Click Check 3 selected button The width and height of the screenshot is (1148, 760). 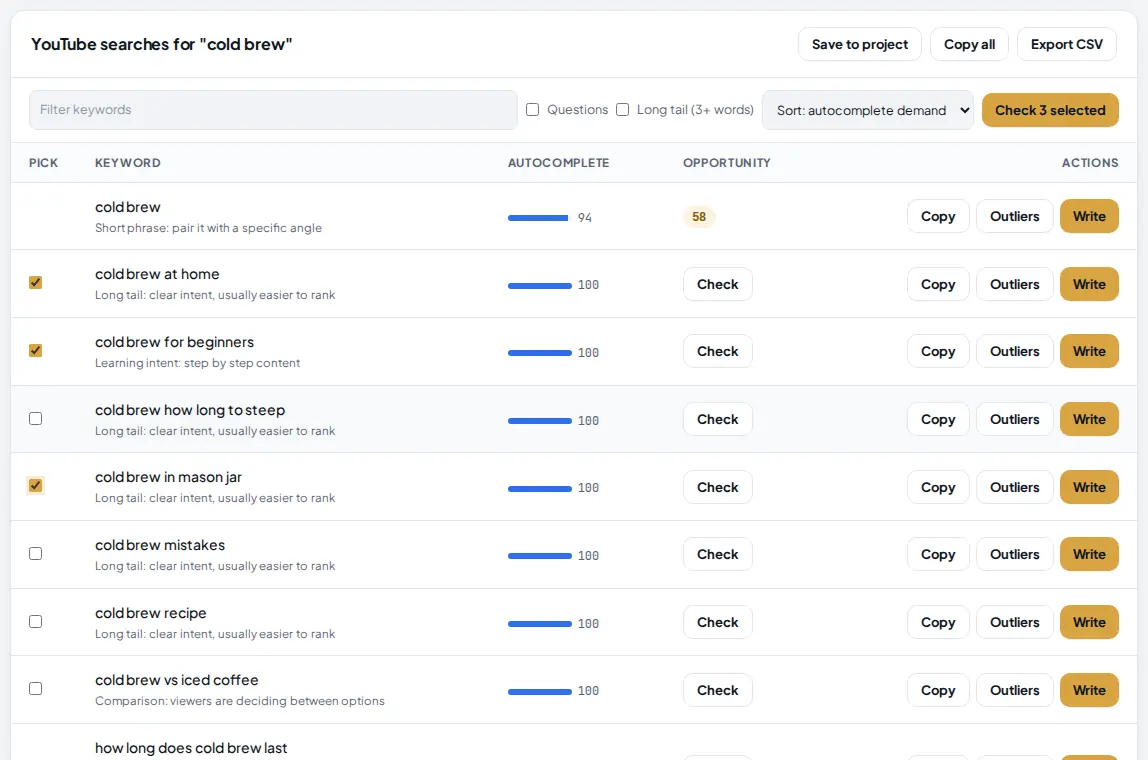pyautogui.click(x=1050, y=110)
